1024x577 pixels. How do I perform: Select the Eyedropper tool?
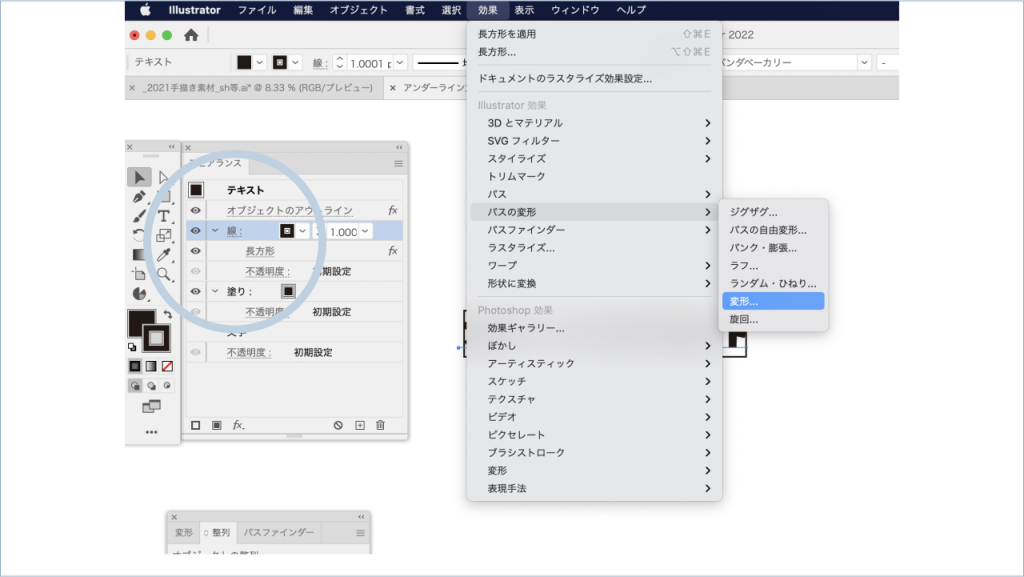(x=163, y=255)
